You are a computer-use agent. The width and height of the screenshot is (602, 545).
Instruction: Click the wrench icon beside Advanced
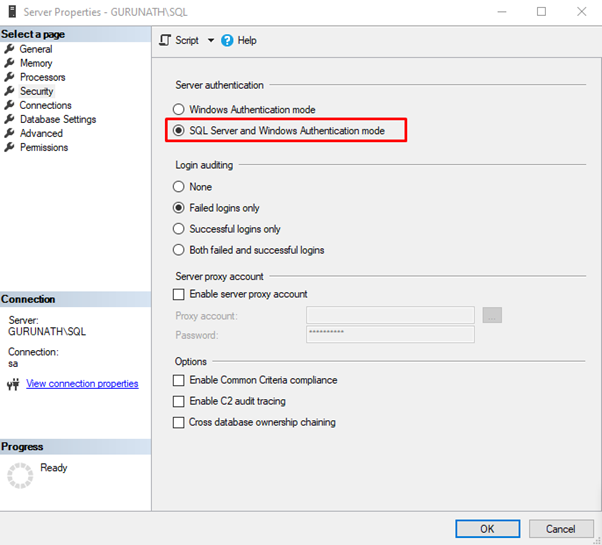point(9,133)
